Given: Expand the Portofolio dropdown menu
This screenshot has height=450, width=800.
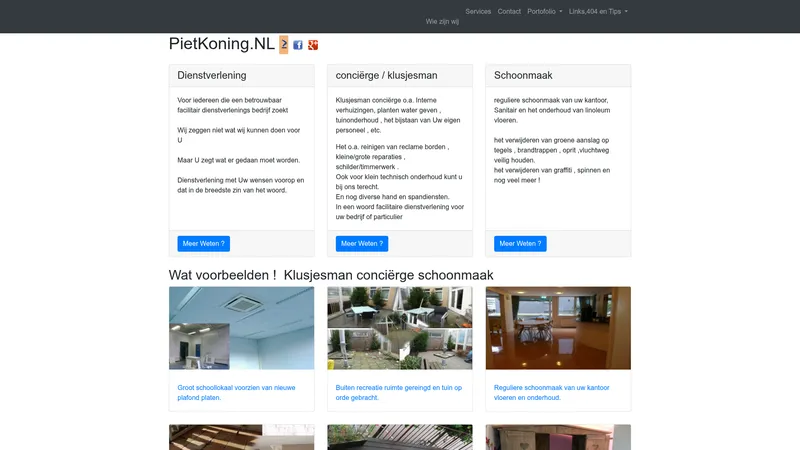Looking at the screenshot, I should point(544,11).
